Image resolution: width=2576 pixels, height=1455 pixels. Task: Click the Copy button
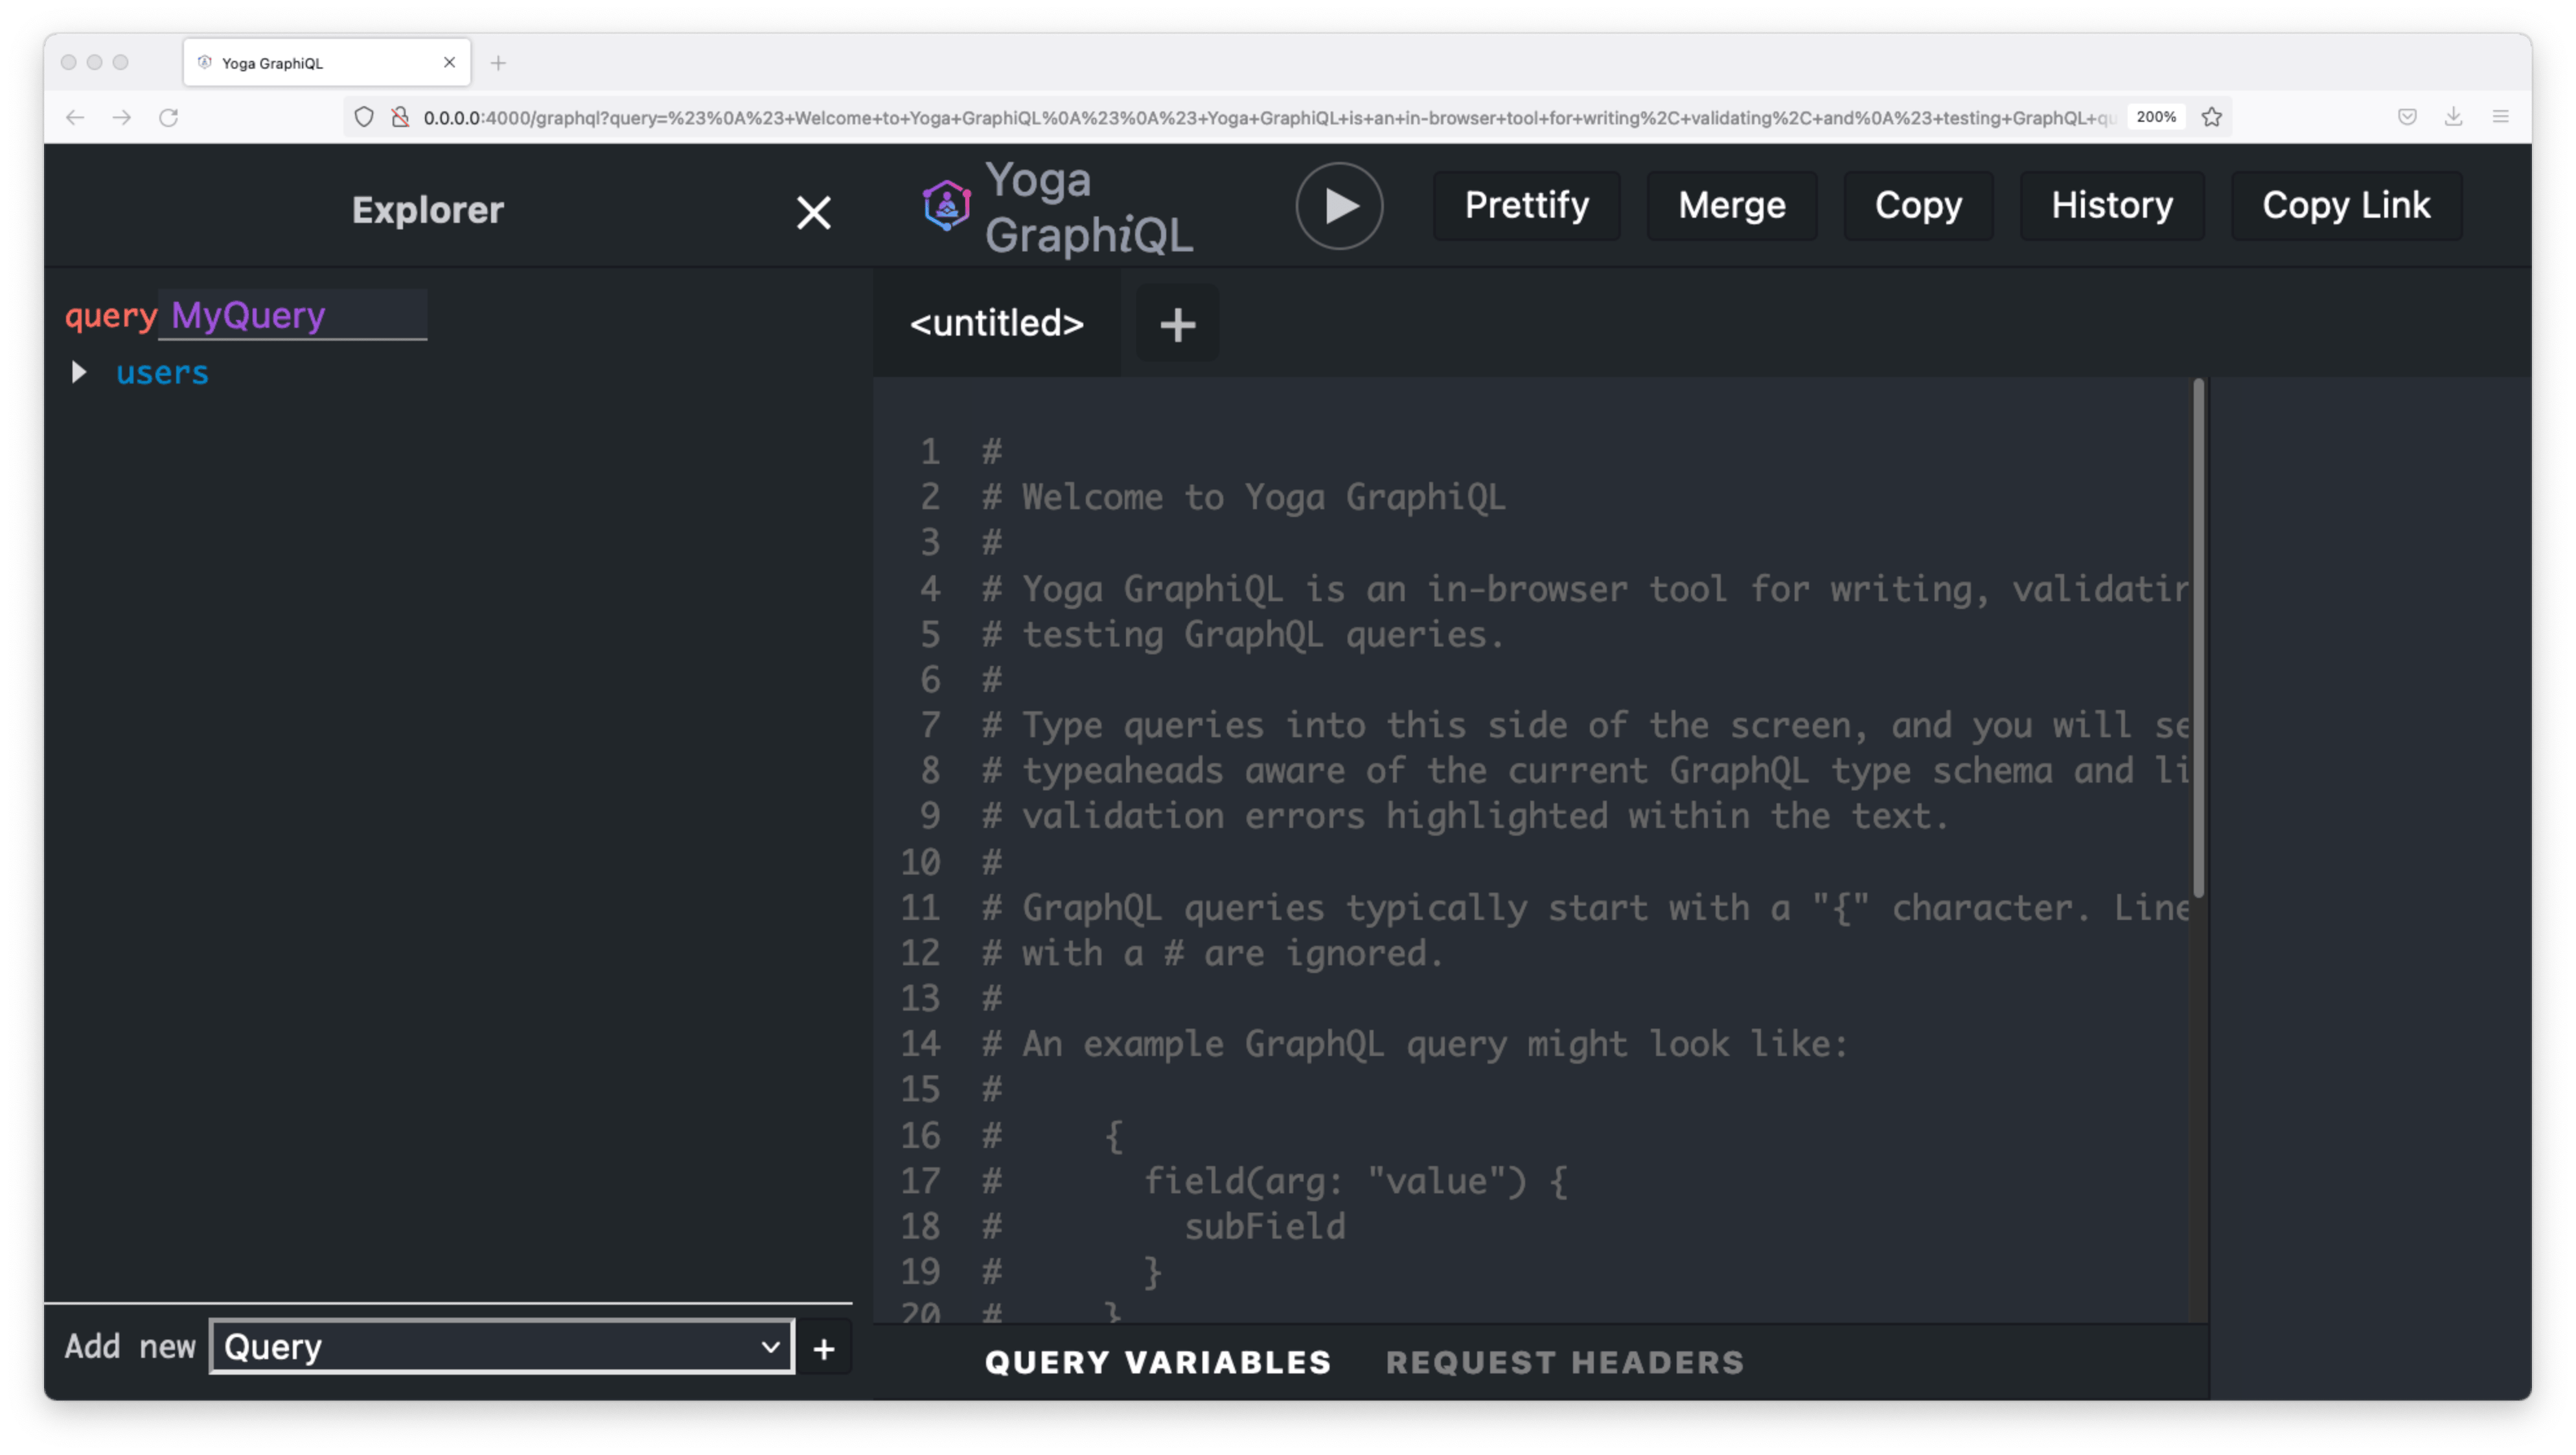(1918, 205)
